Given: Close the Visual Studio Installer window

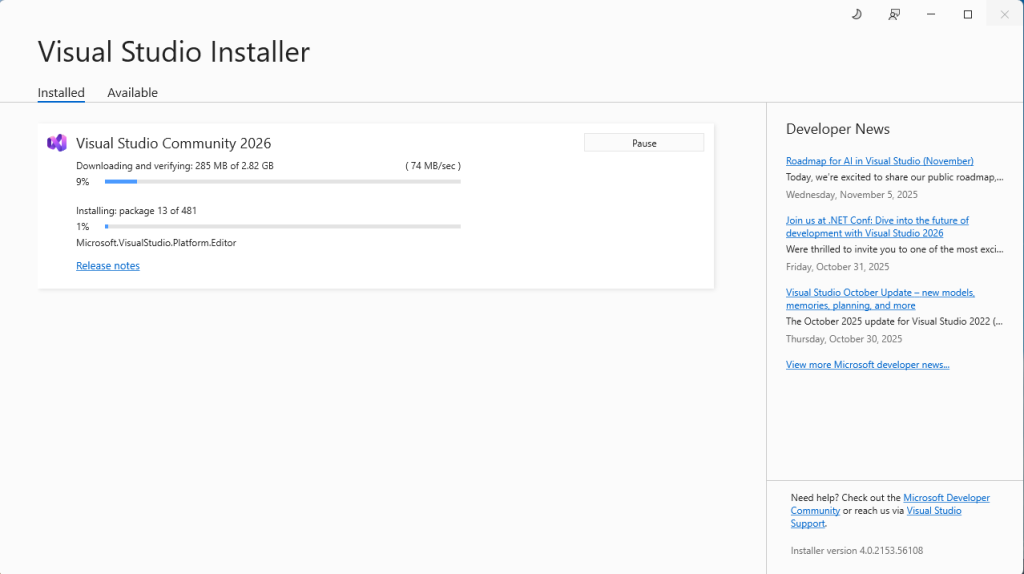Looking at the screenshot, I should pyautogui.click(x=1004, y=14).
